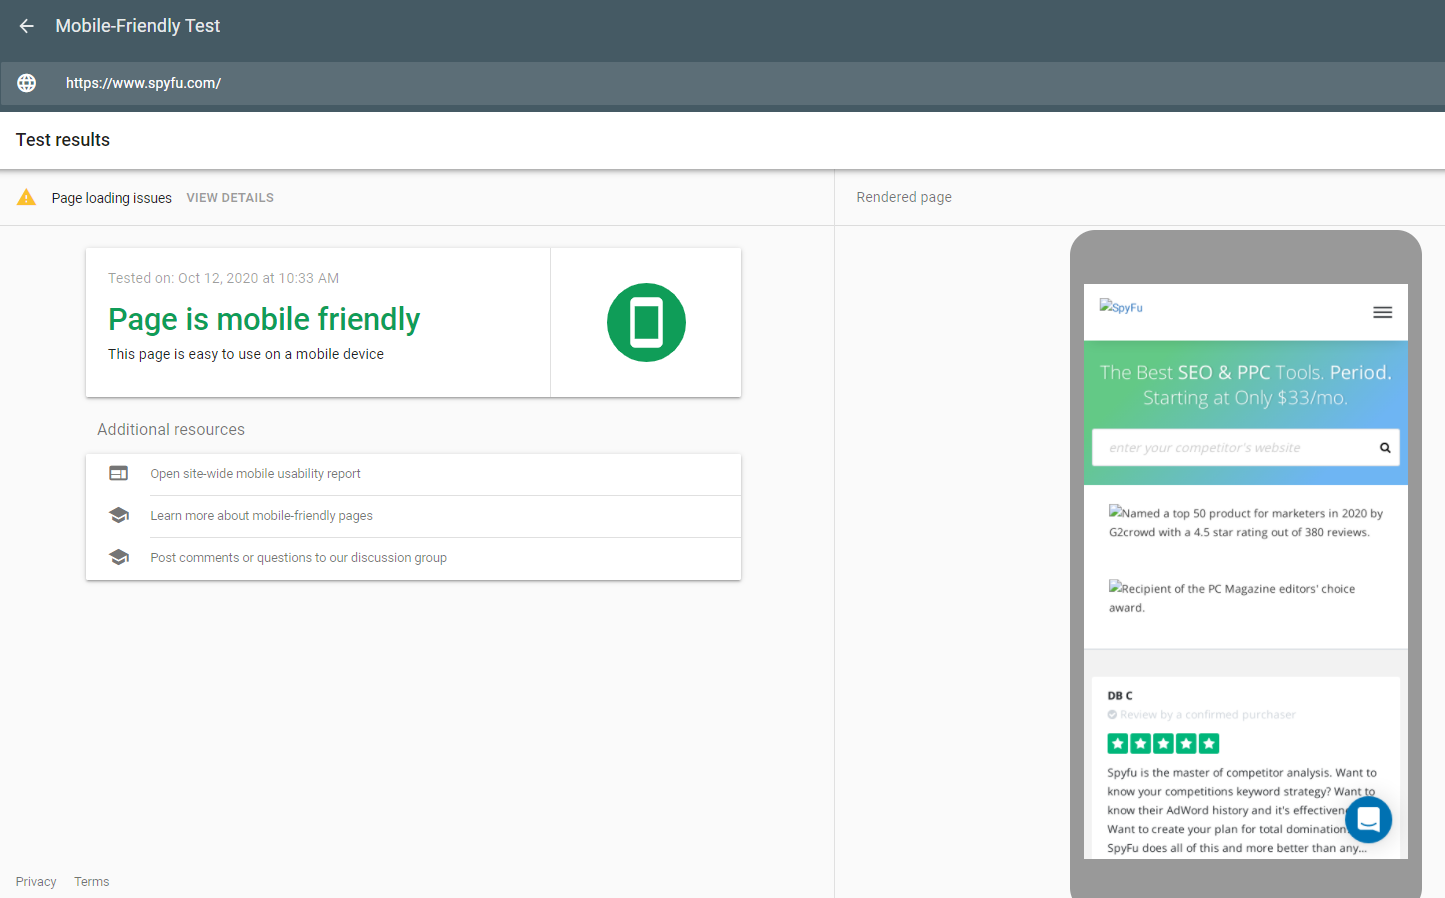Open the Privacy link in footer
The image size is (1445, 898).
pyautogui.click(x=36, y=882)
